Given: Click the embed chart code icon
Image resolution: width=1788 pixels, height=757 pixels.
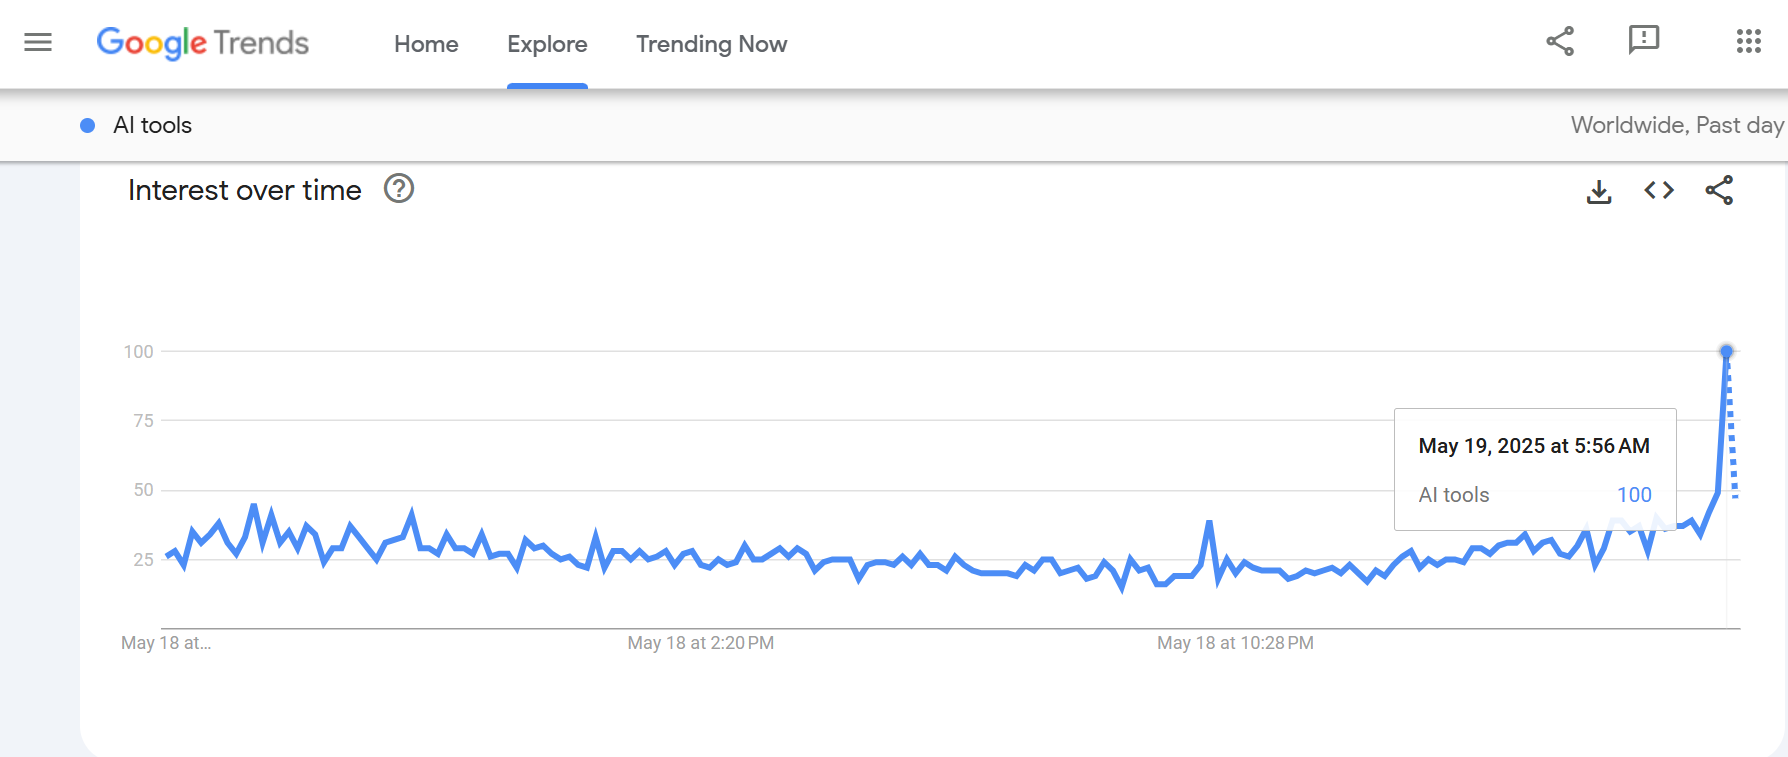Looking at the screenshot, I should 1658,190.
